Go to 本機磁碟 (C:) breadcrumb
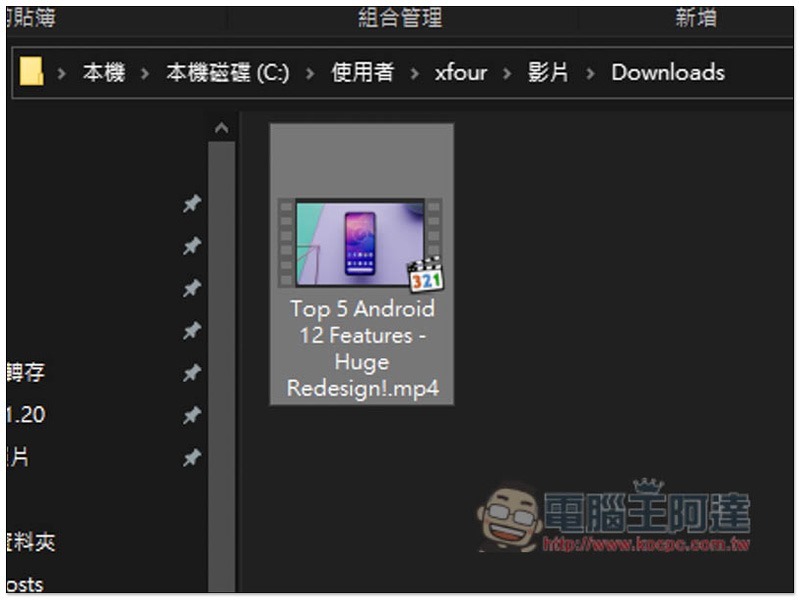The width and height of the screenshot is (800, 600). pyautogui.click(x=227, y=73)
